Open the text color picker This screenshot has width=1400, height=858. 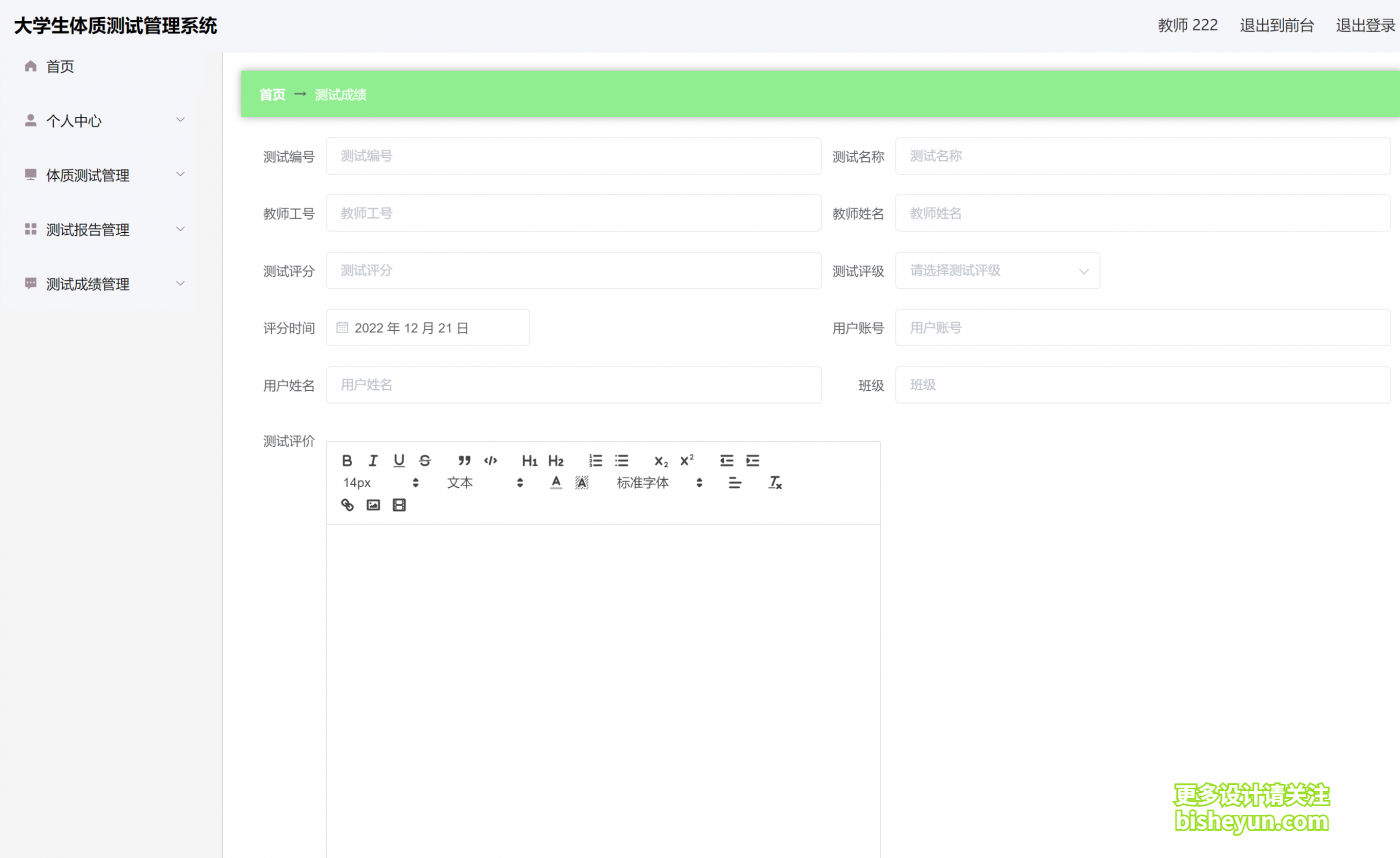[x=556, y=483]
